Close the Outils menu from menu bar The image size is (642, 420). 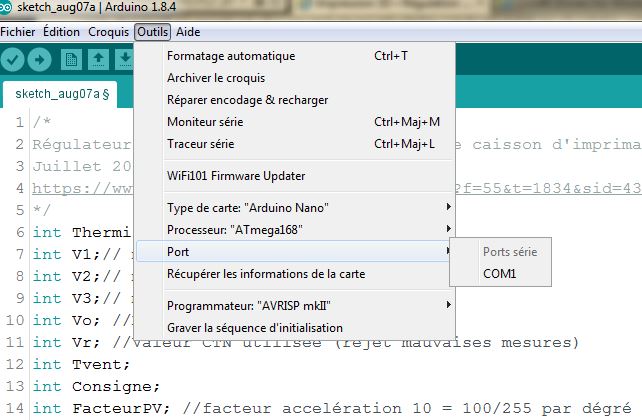(x=152, y=32)
